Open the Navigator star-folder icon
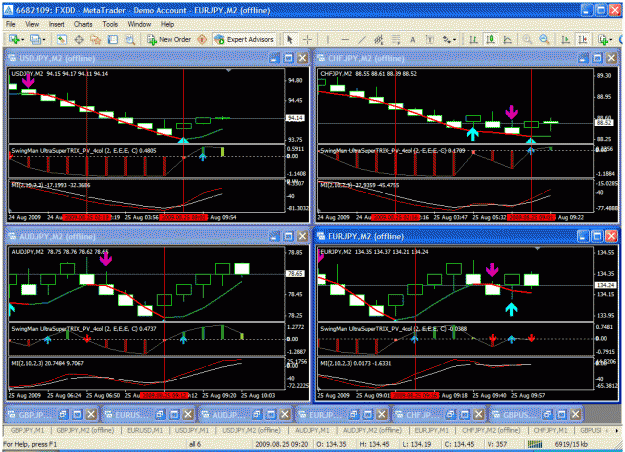Screen dimensions: 625x452 tap(96, 39)
